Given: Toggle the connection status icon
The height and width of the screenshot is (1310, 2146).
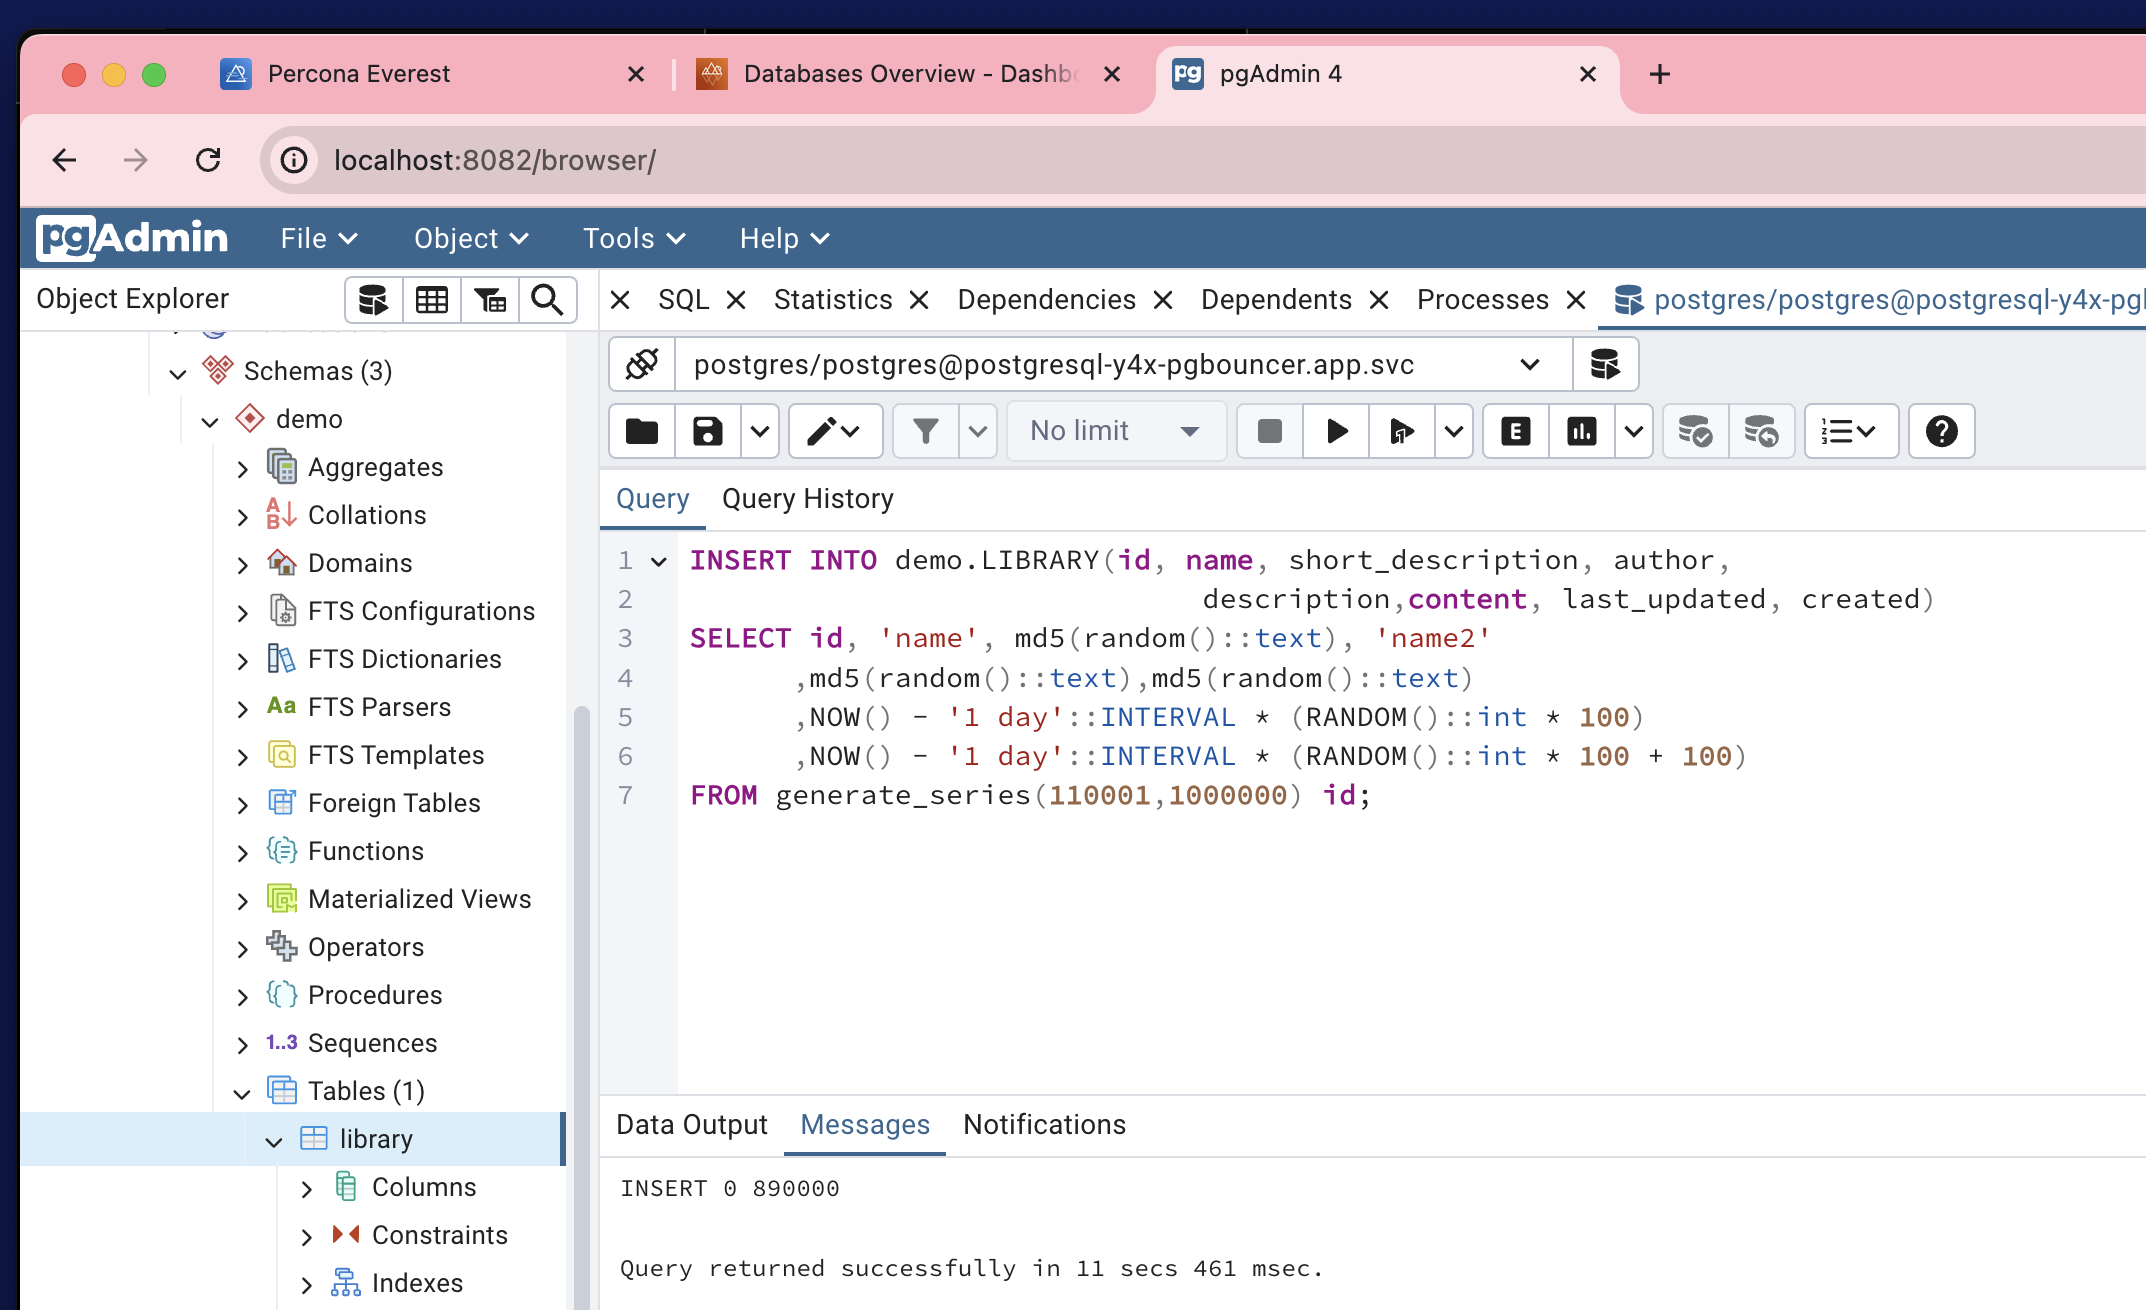Looking at the screenshot, I should pos(642,365).
